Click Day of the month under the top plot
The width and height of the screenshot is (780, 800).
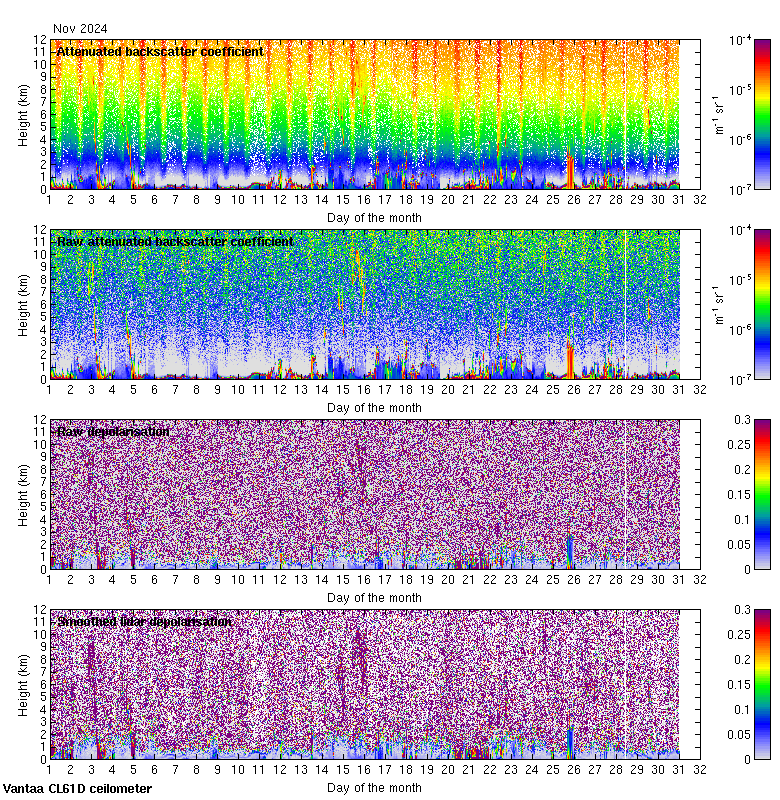click(374, 217)
